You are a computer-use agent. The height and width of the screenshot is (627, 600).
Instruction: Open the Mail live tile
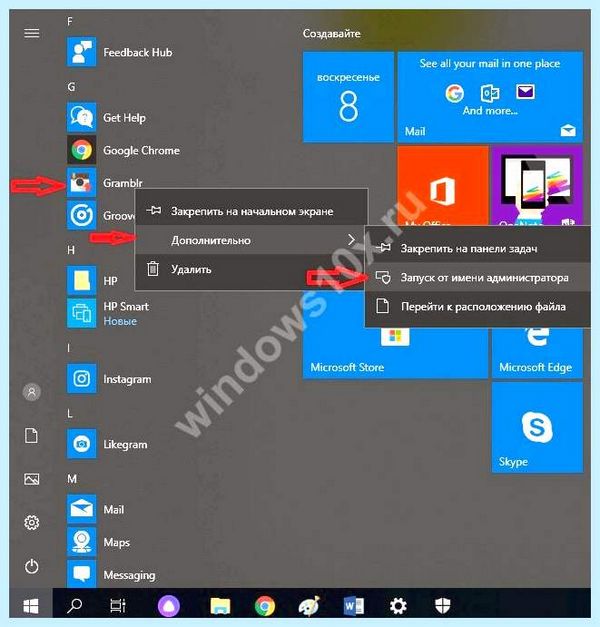tap(490, 96)
